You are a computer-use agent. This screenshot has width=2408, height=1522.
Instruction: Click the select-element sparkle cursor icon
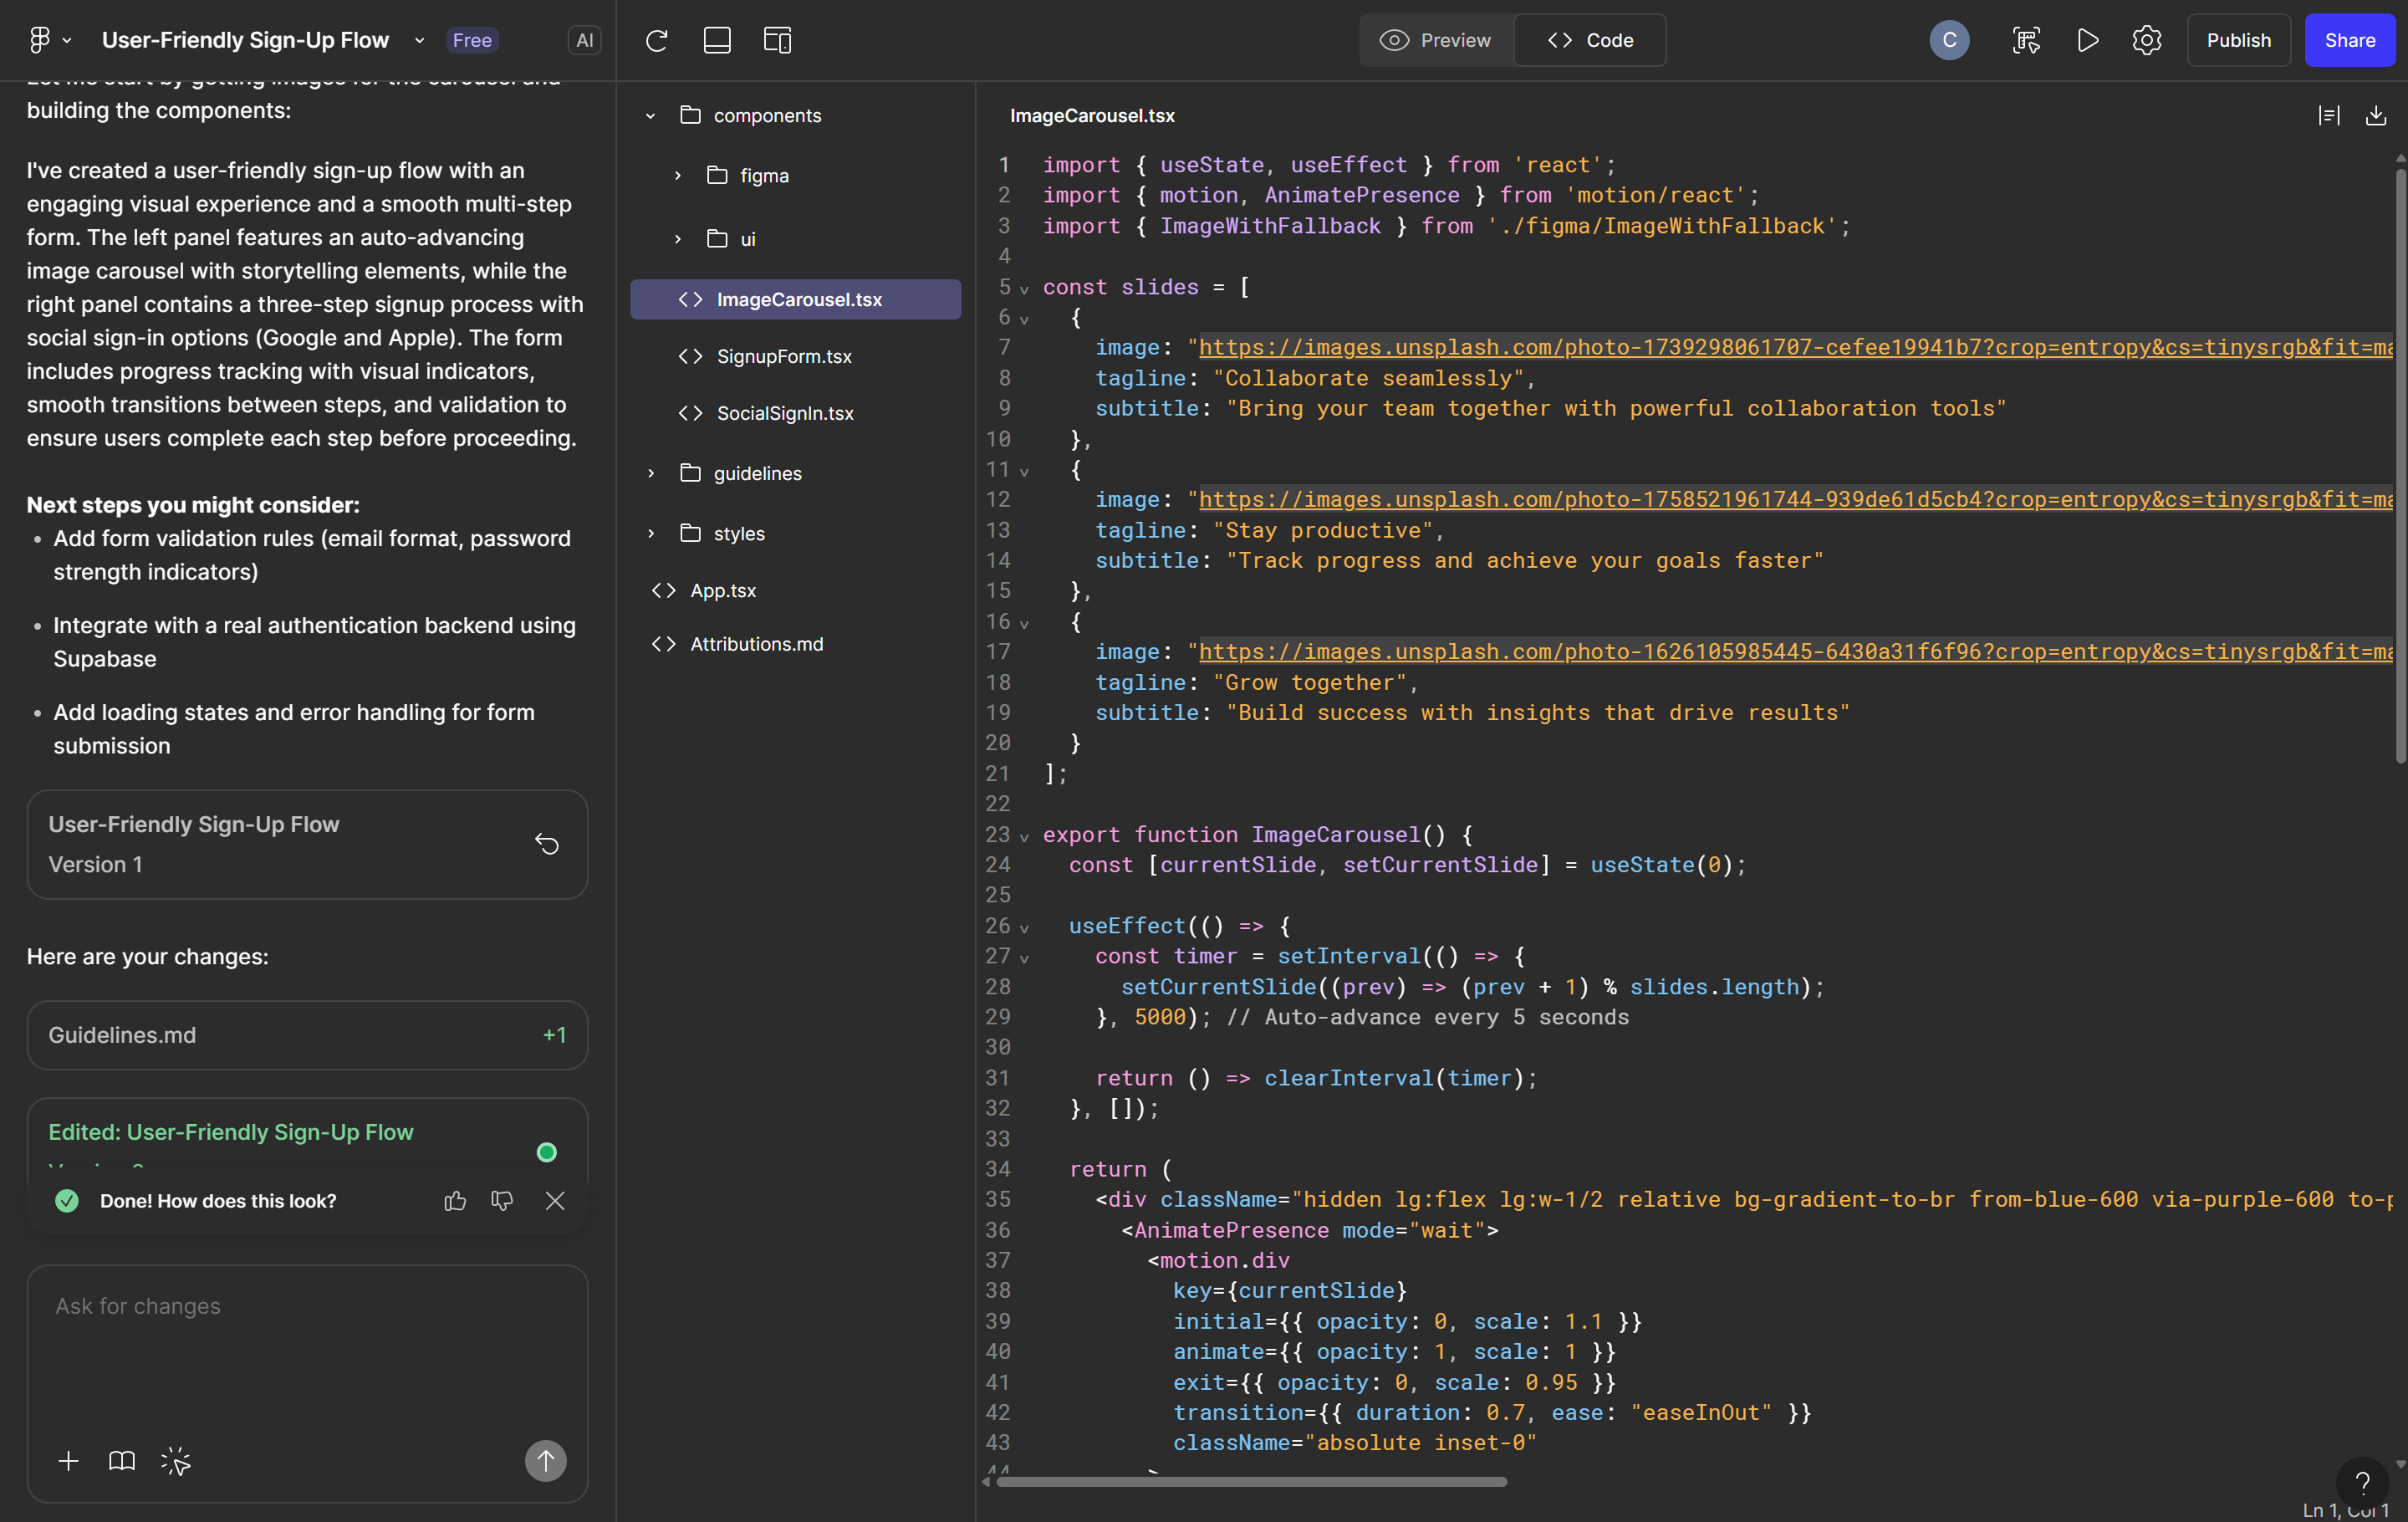pyautogui.click(x=176, y=1461)
